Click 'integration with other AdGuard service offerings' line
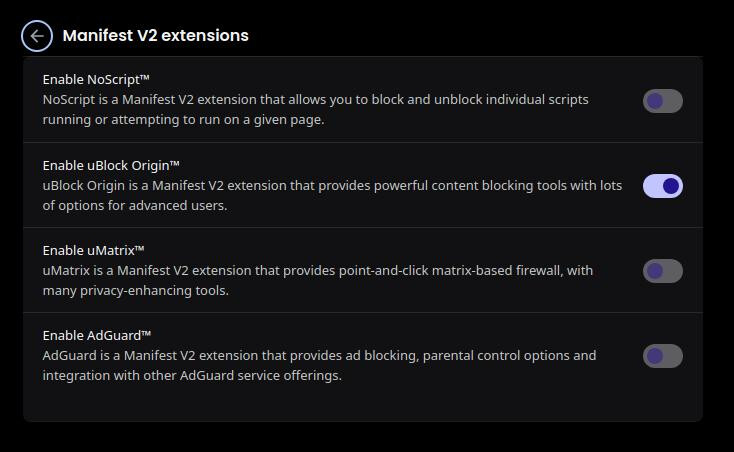This screenshot has width=734, height=452. [192, 376]
